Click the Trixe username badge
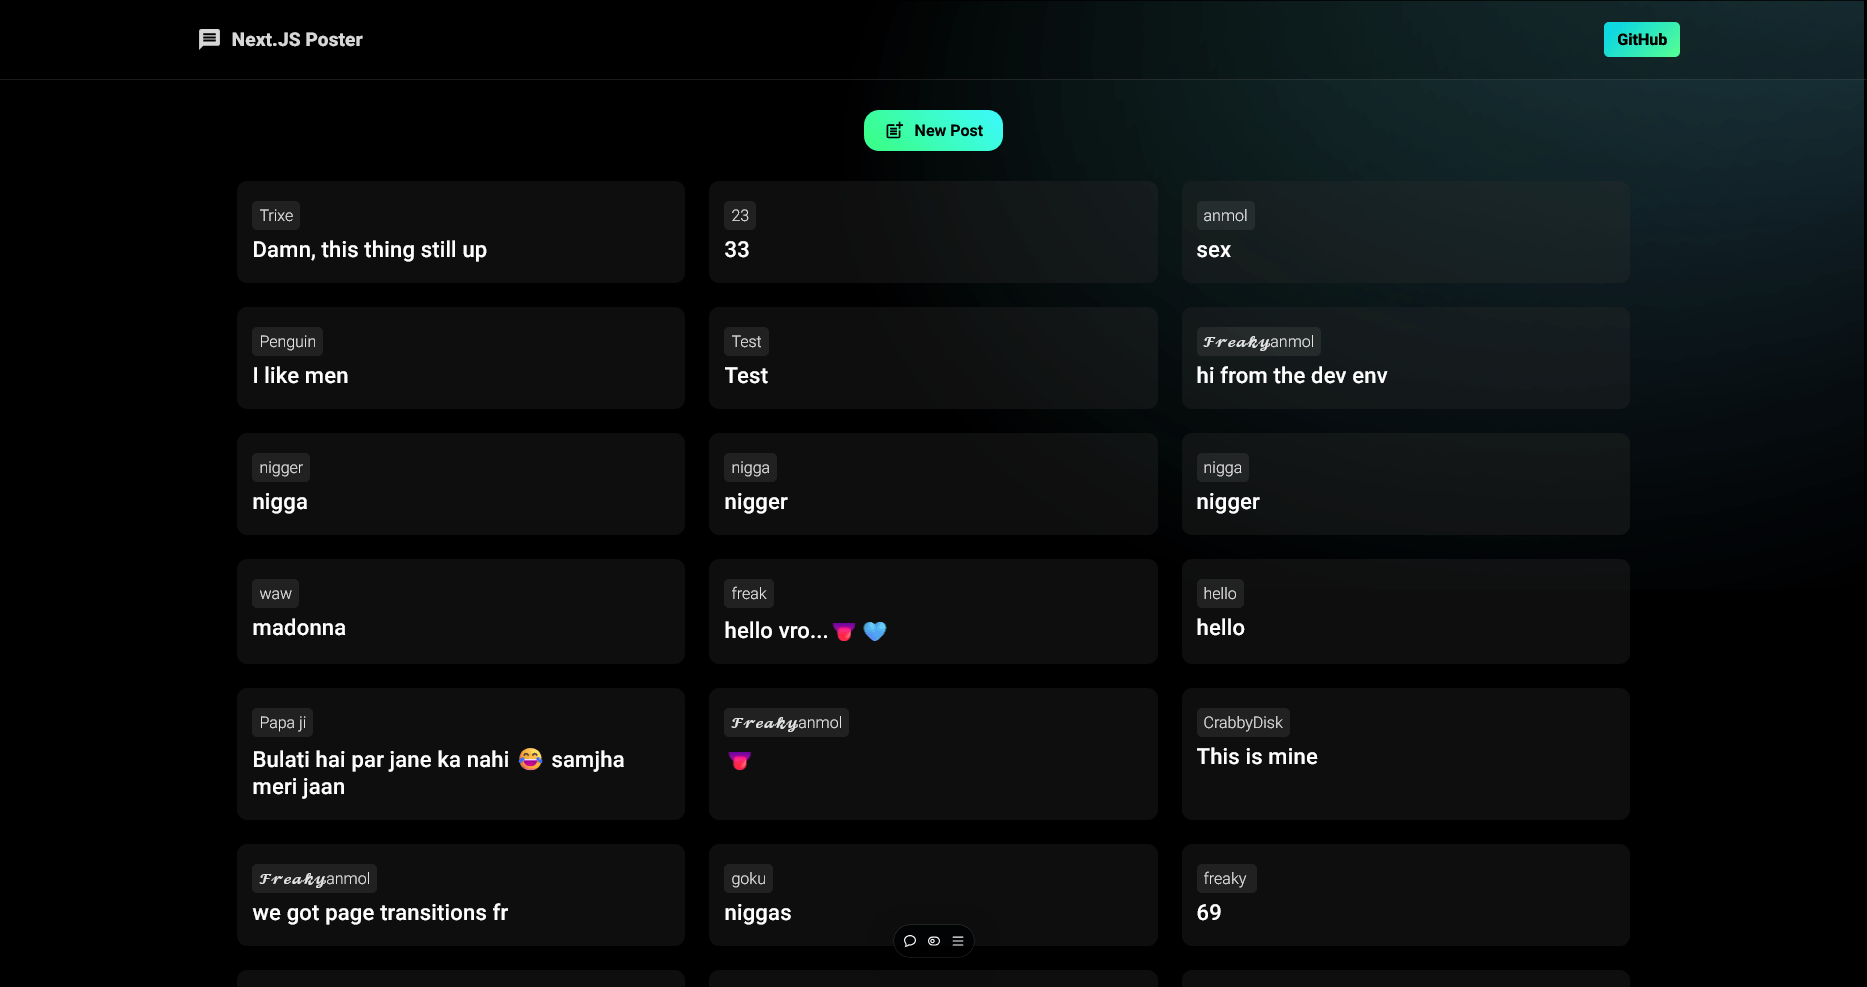1867x987 pixels. click(275, 215)
